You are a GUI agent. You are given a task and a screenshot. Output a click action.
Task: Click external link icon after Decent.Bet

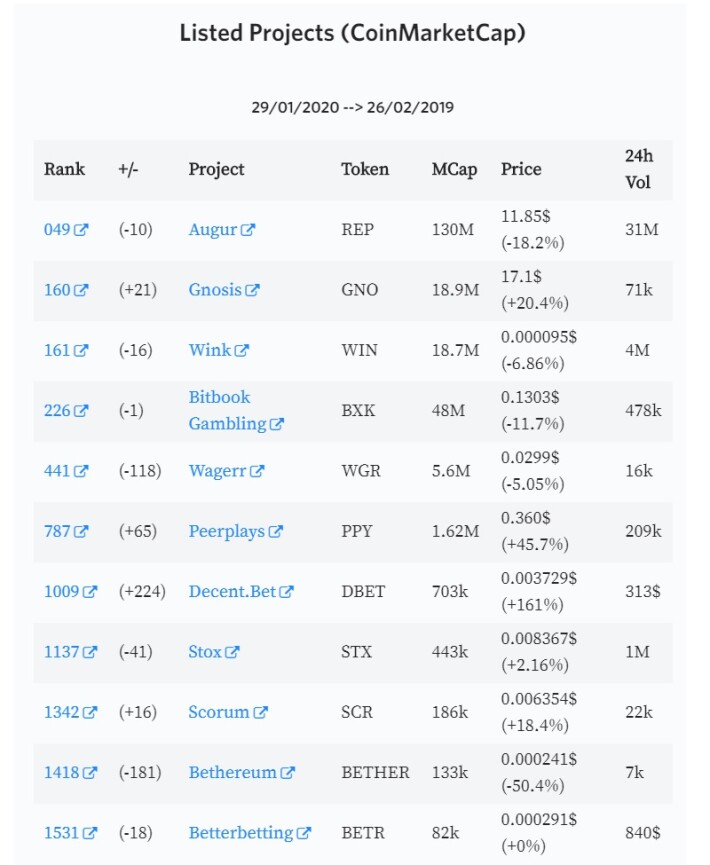[286, 592]
